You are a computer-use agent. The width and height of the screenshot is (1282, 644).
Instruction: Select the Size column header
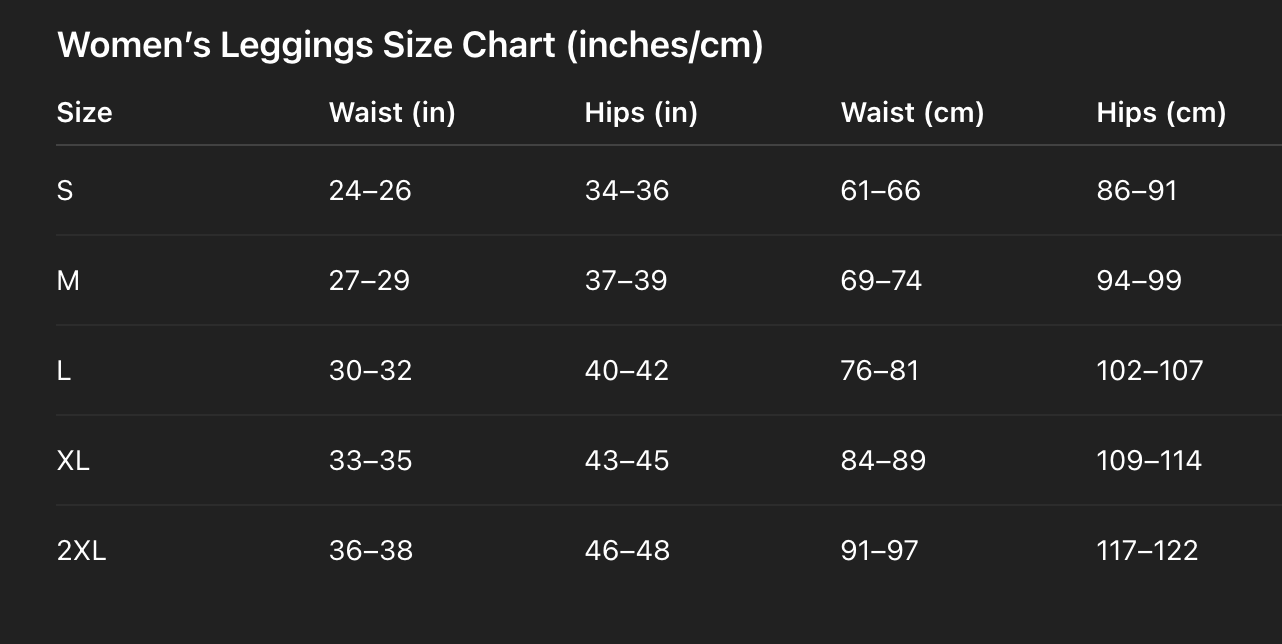coord(84,112)
